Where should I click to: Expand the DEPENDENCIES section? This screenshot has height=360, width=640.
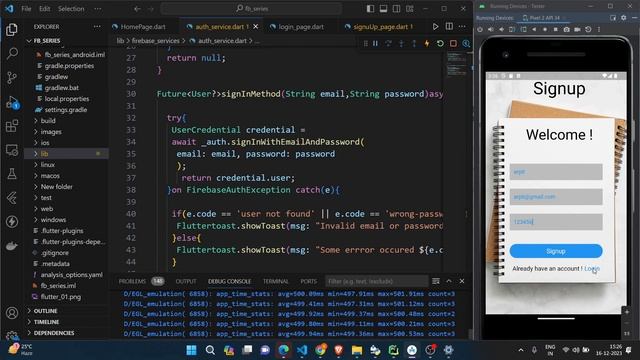[x=54, y=333]
